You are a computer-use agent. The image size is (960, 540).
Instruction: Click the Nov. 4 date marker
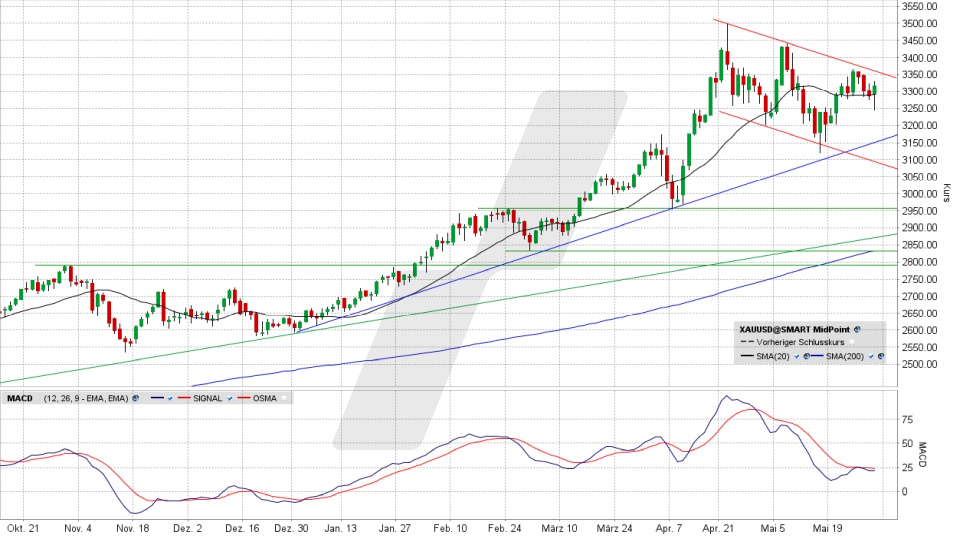(x=77, y=528)
